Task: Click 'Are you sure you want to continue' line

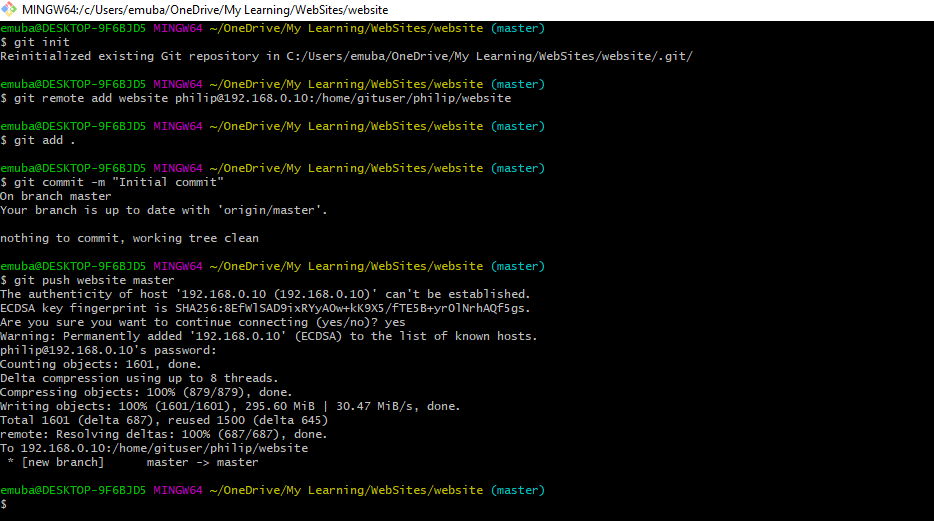Action: click(203, 322)
